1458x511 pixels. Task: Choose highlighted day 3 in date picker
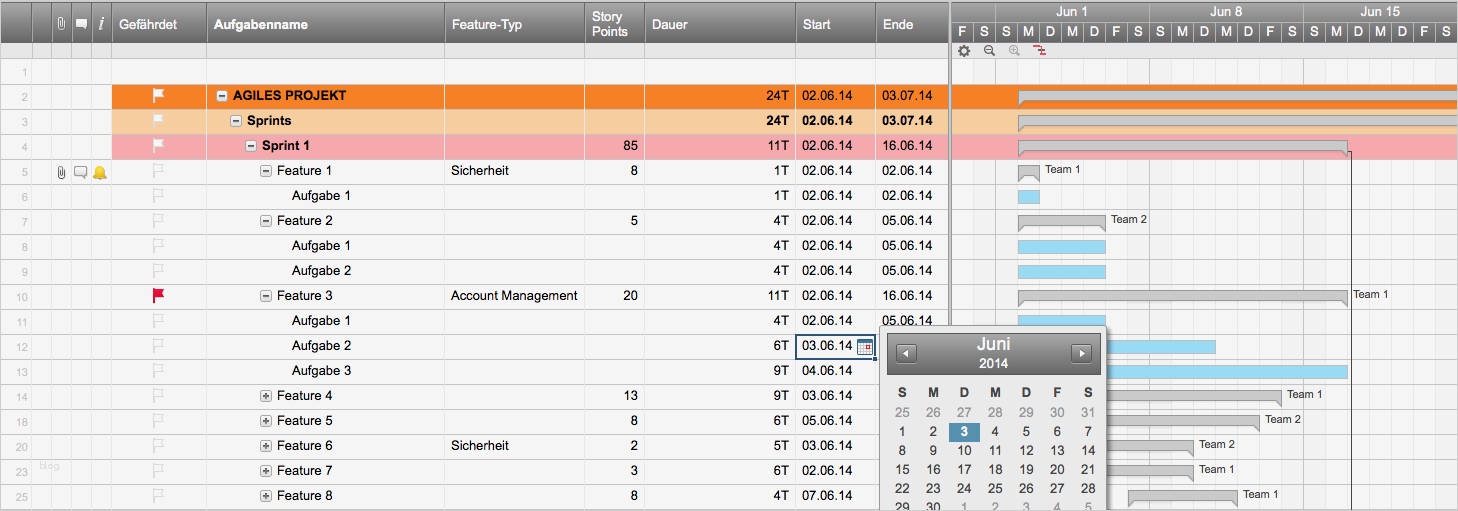(964, 432)
